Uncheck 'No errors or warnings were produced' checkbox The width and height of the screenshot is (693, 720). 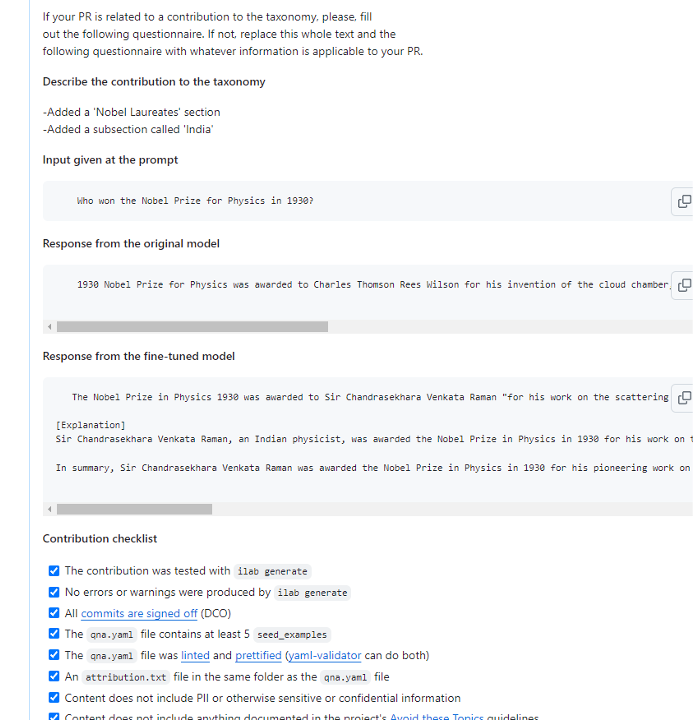pyautogui.click(x=54, y=592)
